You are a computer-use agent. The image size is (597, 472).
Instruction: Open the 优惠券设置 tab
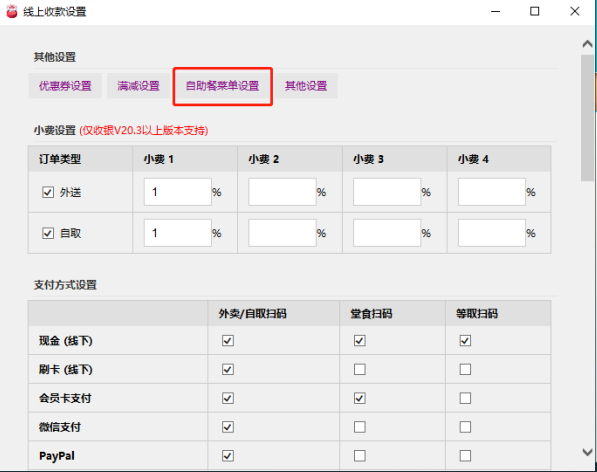(65, 86)
